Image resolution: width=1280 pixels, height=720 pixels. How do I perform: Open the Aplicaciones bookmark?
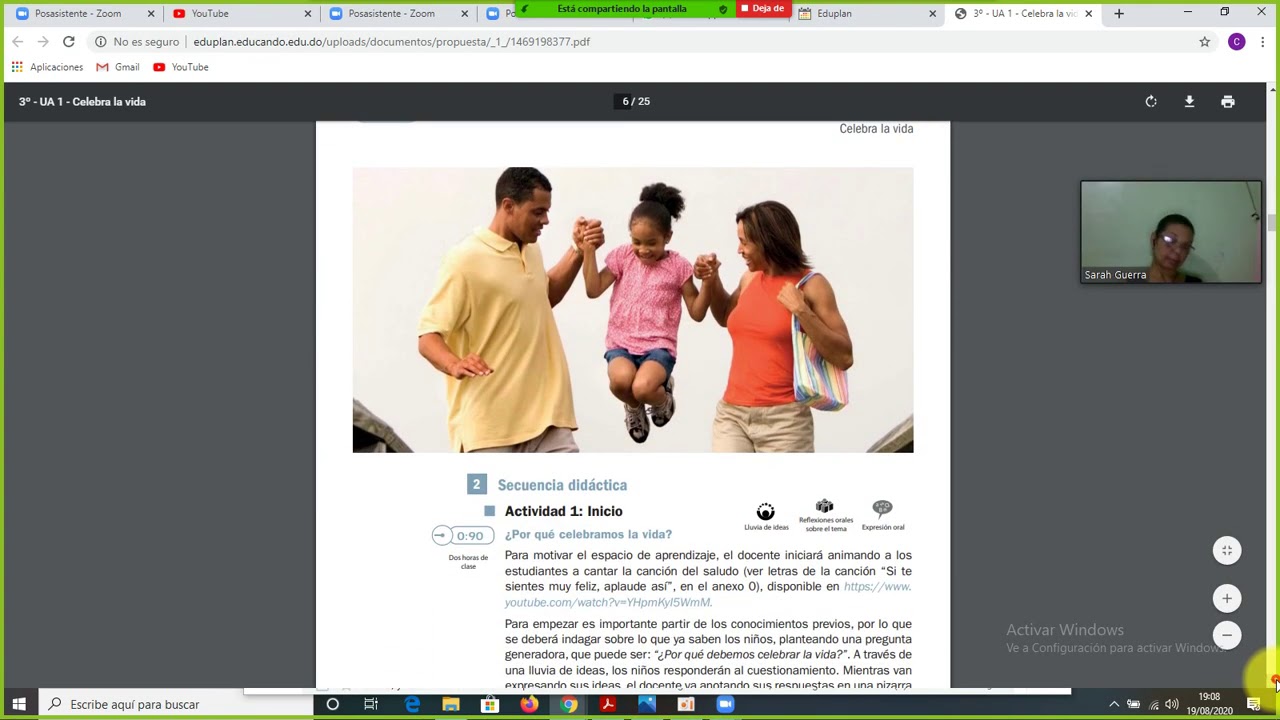tap(47, 67)
